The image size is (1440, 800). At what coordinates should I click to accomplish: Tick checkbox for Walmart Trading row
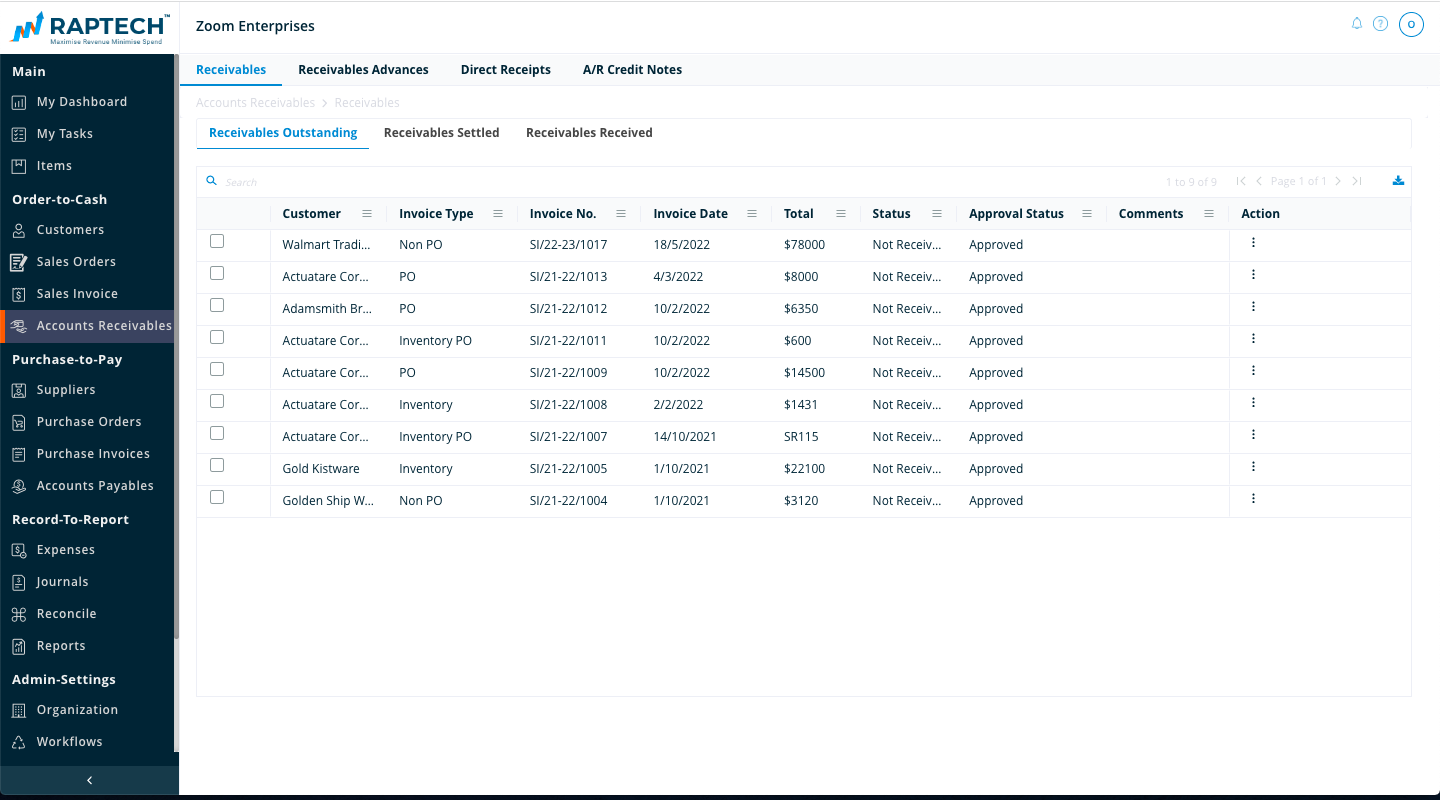click(217, 241)
